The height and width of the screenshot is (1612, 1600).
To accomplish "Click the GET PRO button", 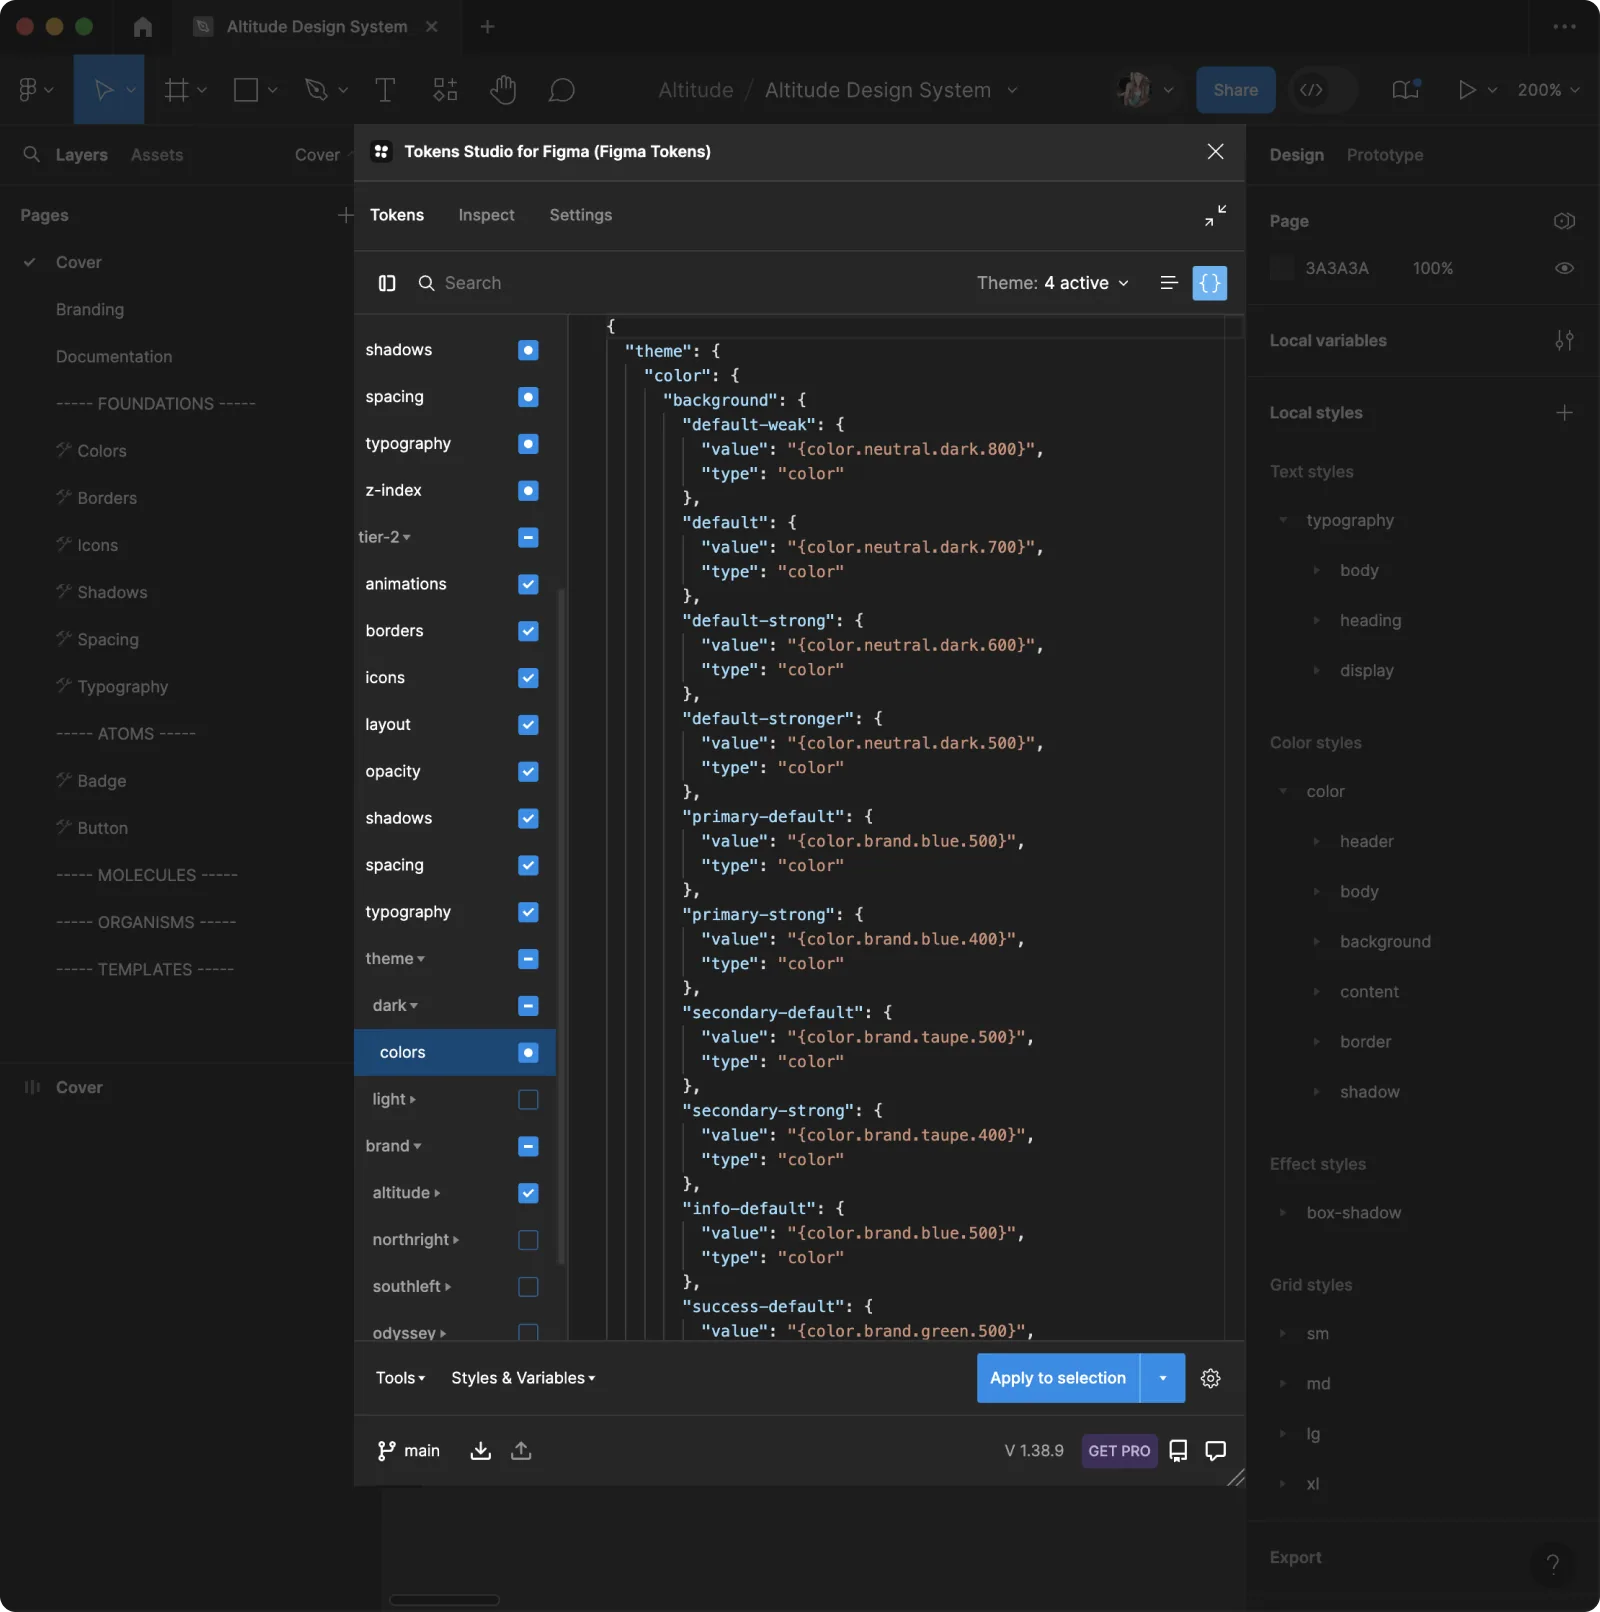I will [x=1119, y=1451].
